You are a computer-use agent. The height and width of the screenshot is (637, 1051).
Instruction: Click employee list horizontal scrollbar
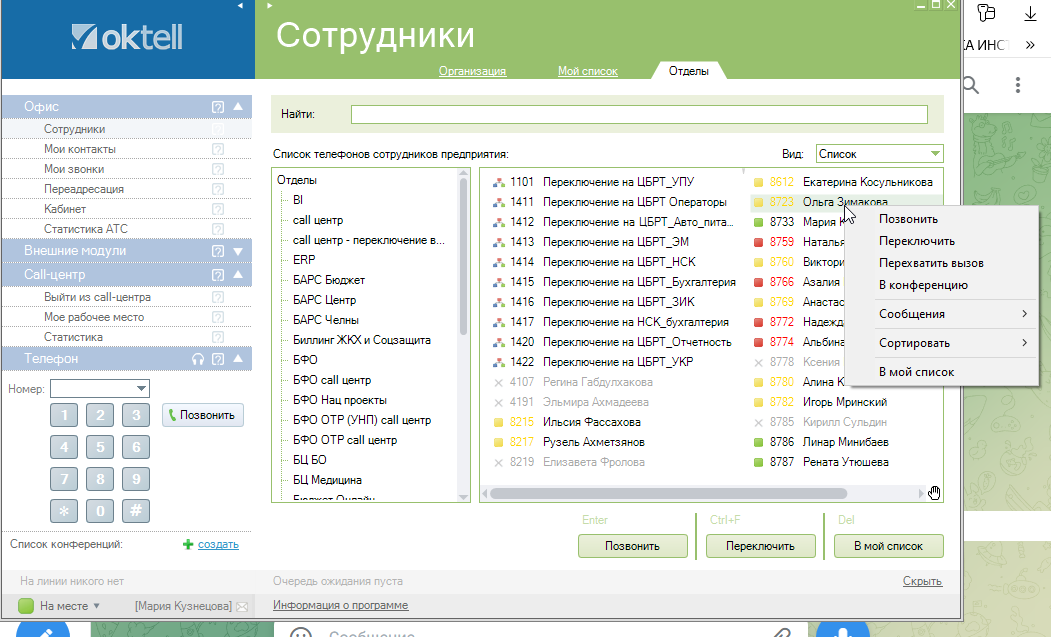[x=668, y=494]
